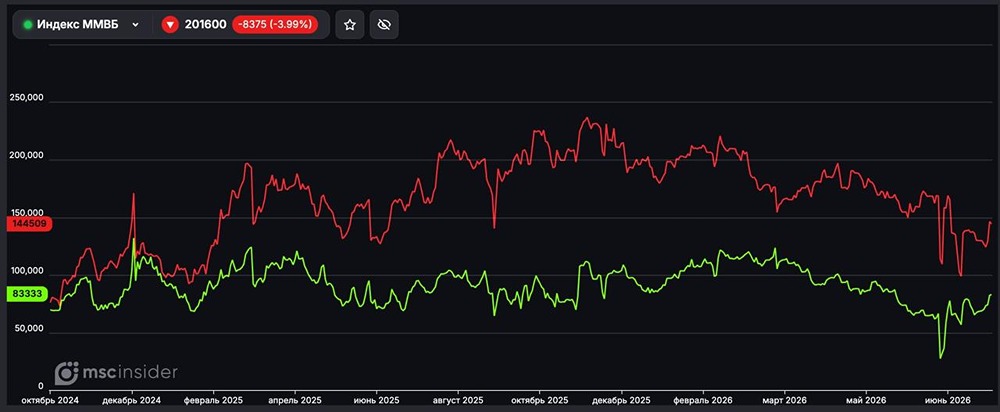Click the 250,000 axis label
Image resolution: width=1000 pixels, height=412 pixels.
point(27,98)
